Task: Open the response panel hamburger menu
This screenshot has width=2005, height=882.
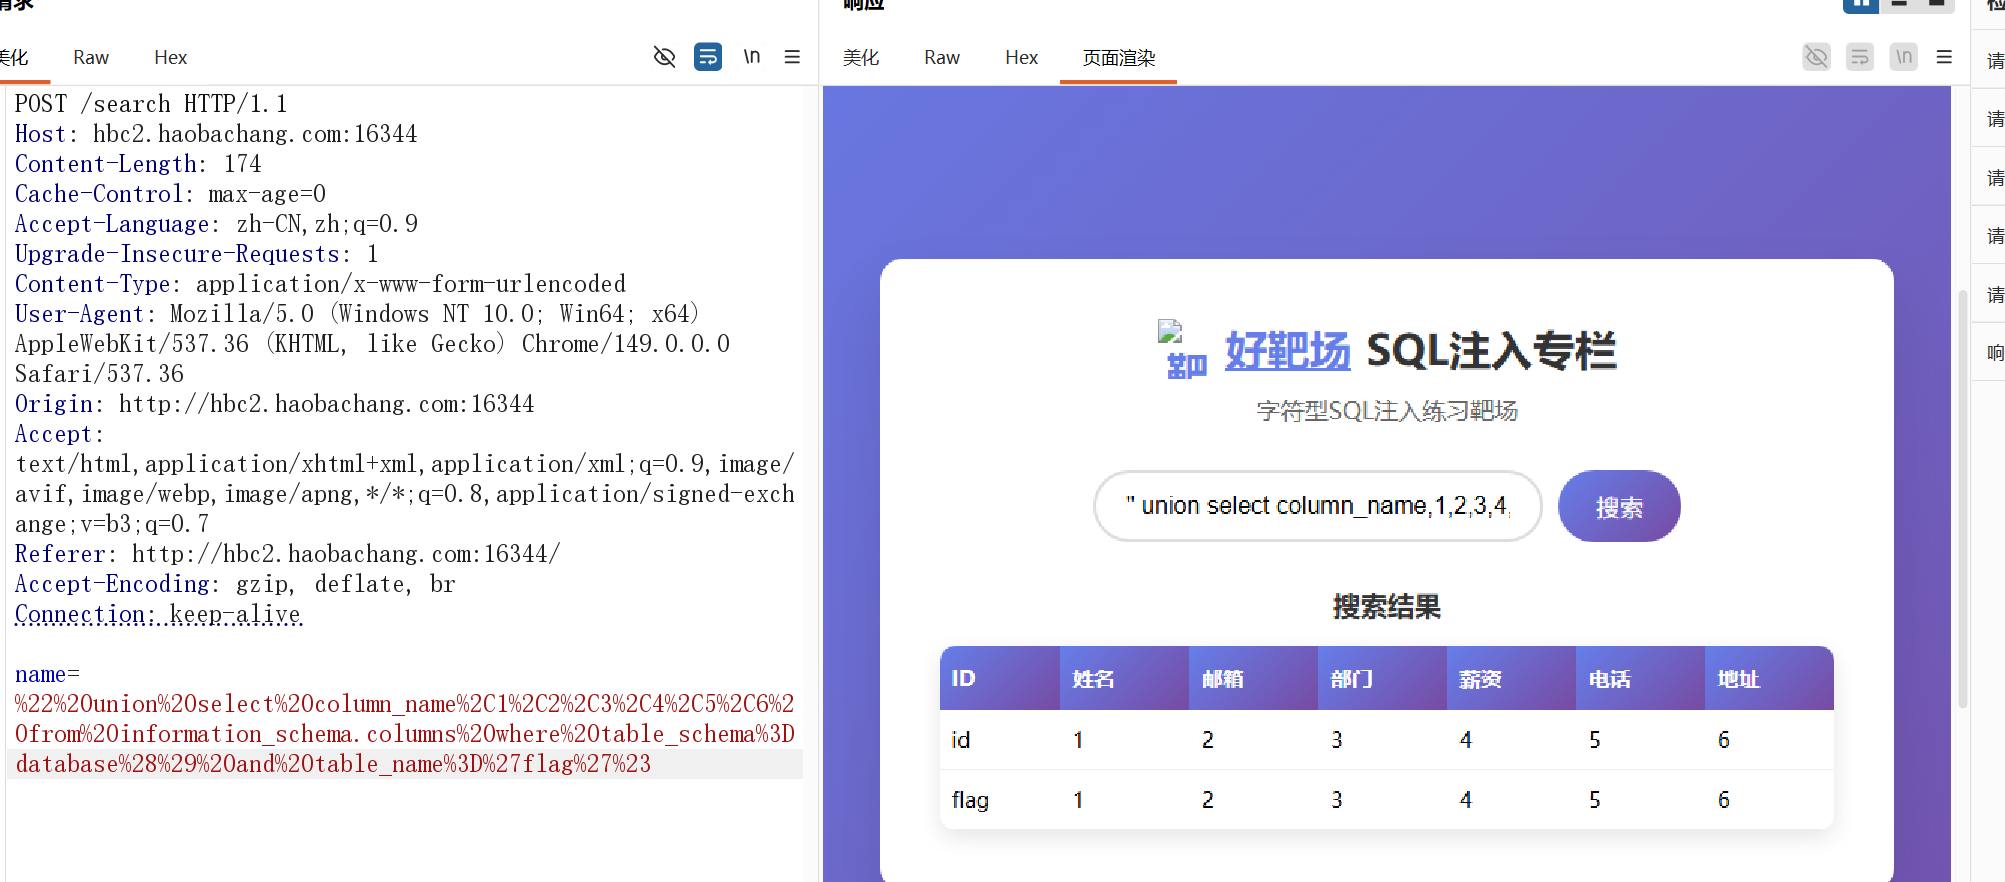Action: pos(1944,57)
